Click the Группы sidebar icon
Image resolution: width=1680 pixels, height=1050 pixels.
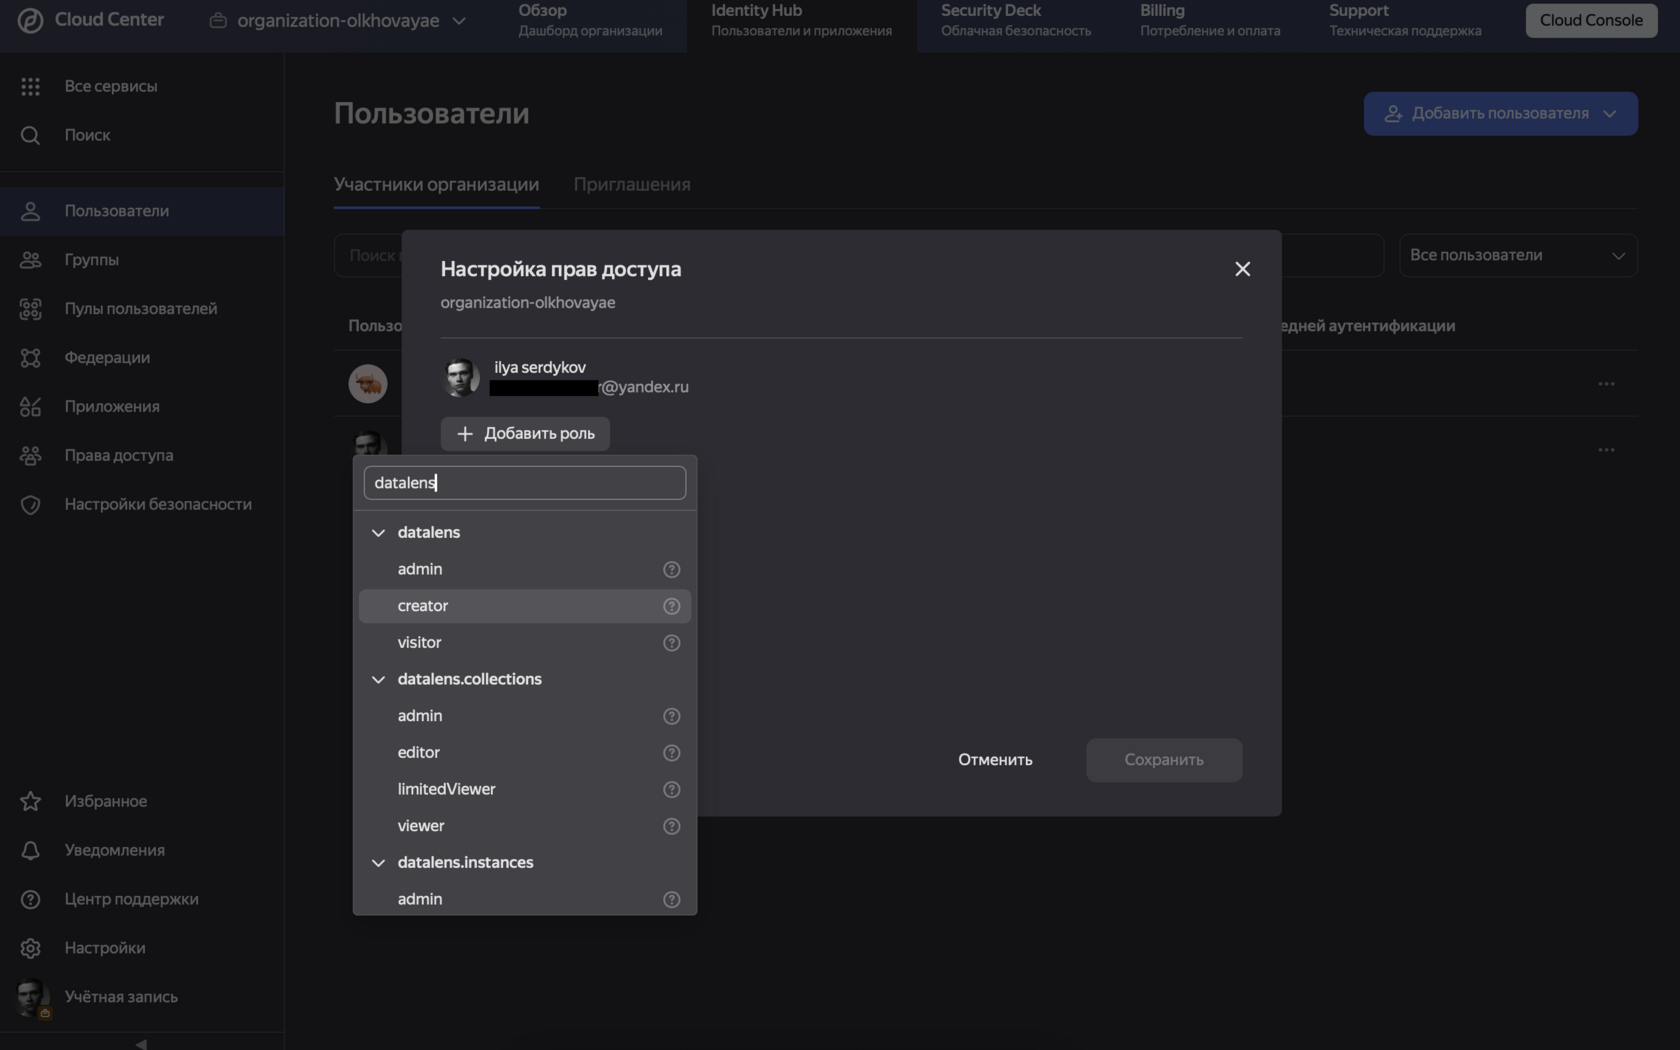[x=30, y=260]
